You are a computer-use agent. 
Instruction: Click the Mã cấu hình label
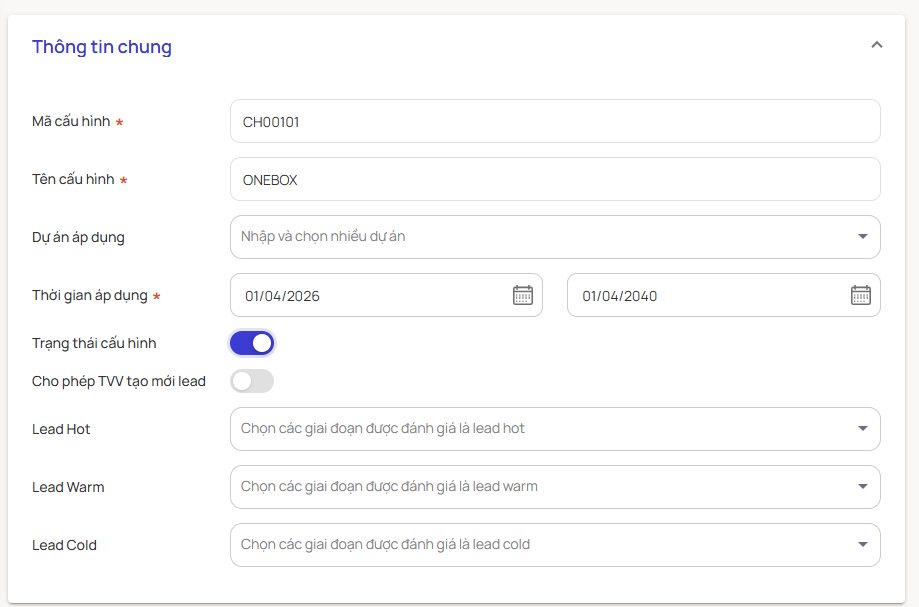pyautogui.click(x=71, y=121)
